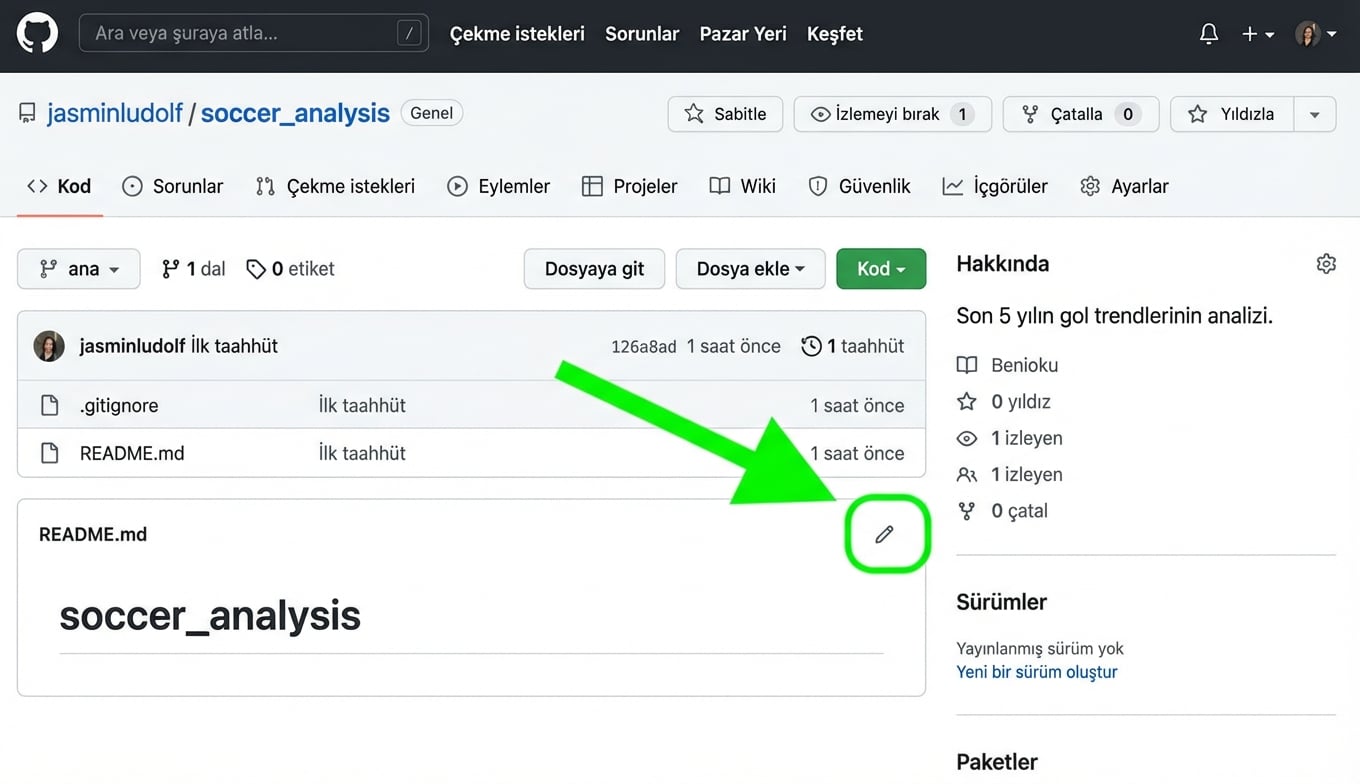This screenshot has width=1360, height=784.
Task: Open the Dosya ekle dropdown
Action: click(750, 269)
